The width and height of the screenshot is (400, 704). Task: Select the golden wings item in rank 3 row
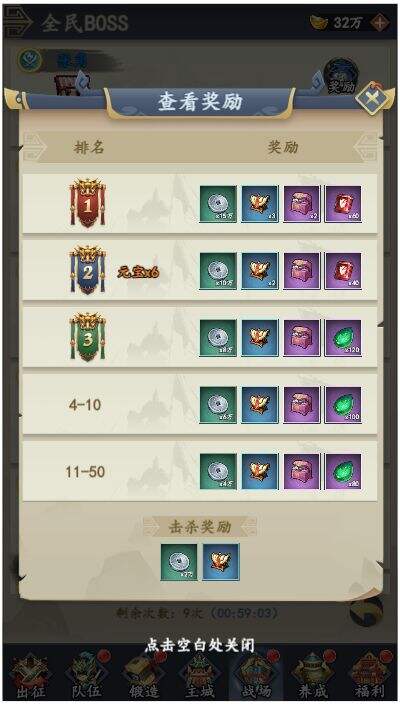[260, 338]
